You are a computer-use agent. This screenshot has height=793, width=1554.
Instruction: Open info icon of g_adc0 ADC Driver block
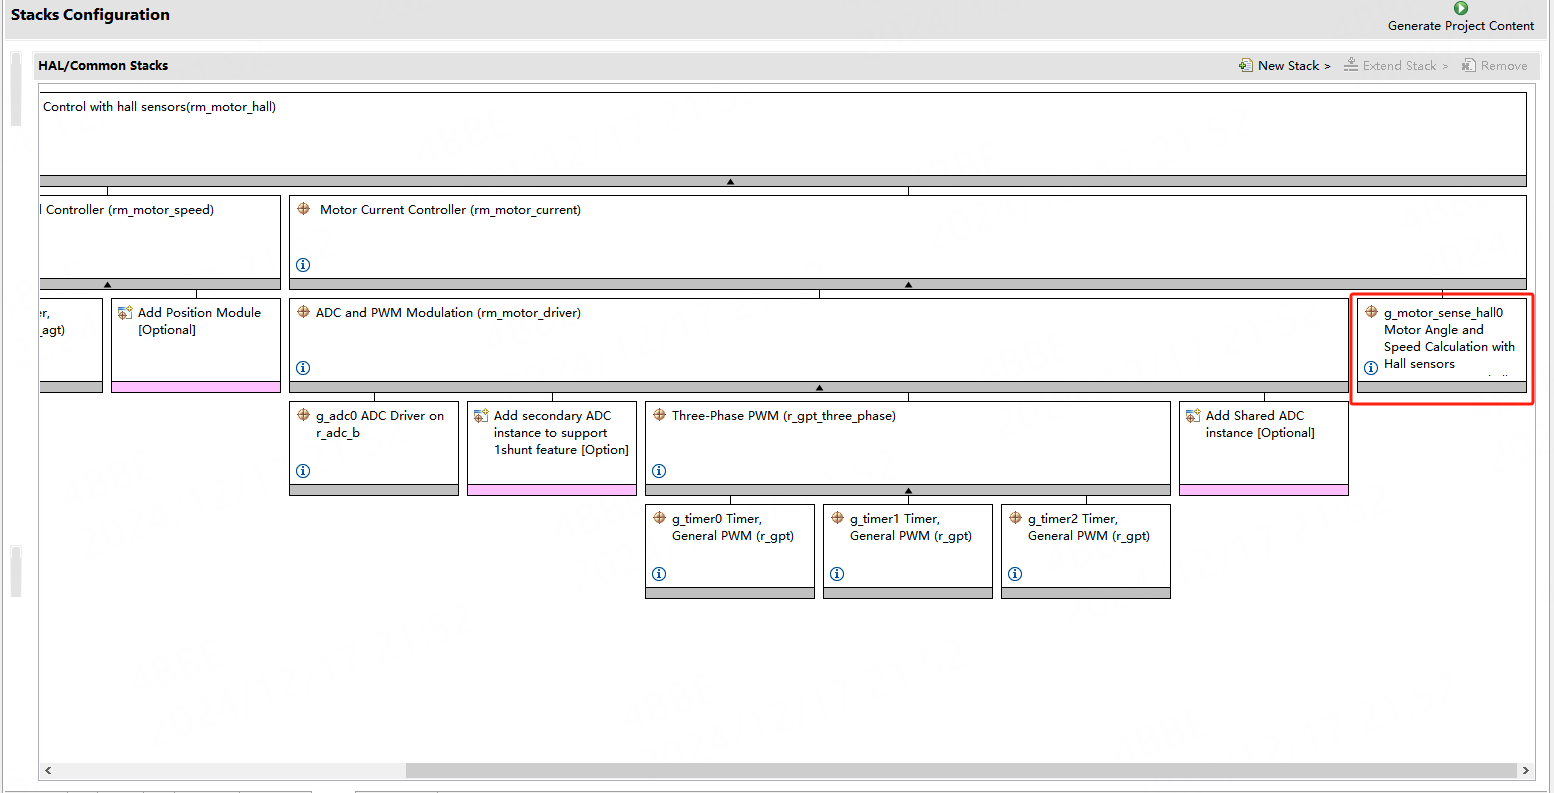tap(303, 471)
